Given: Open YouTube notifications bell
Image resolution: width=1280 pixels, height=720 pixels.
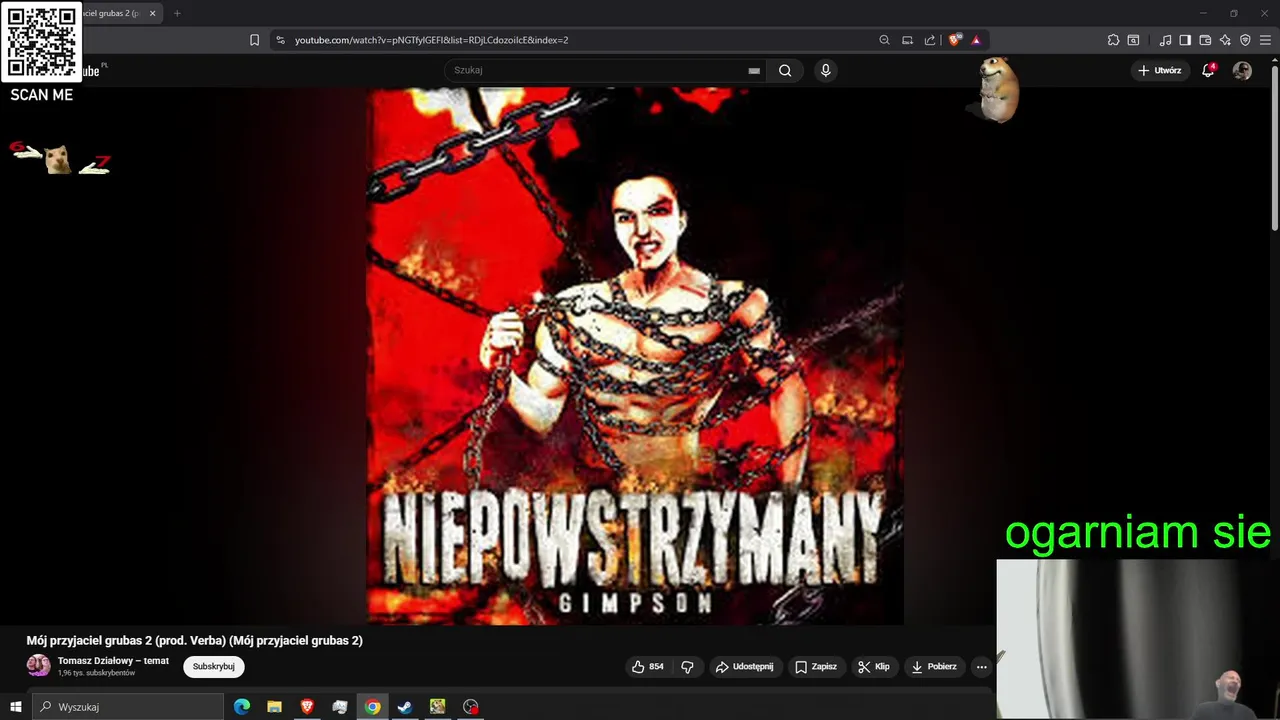Looking at the screenshot, I should click(x=1208, y=70).
